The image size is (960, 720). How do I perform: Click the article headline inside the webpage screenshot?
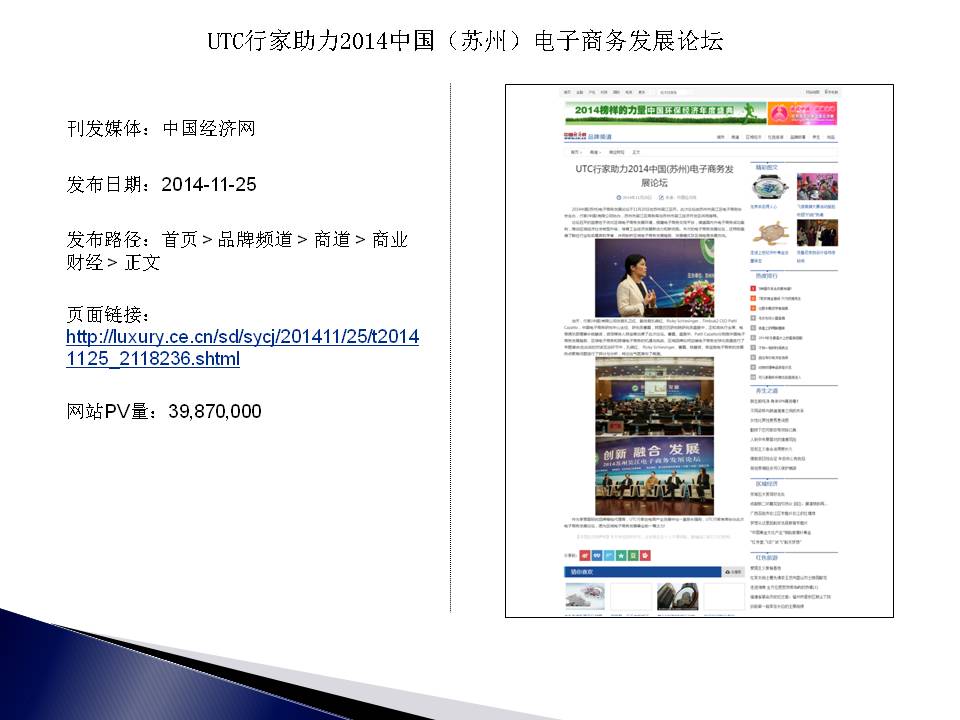coord(654,175)
